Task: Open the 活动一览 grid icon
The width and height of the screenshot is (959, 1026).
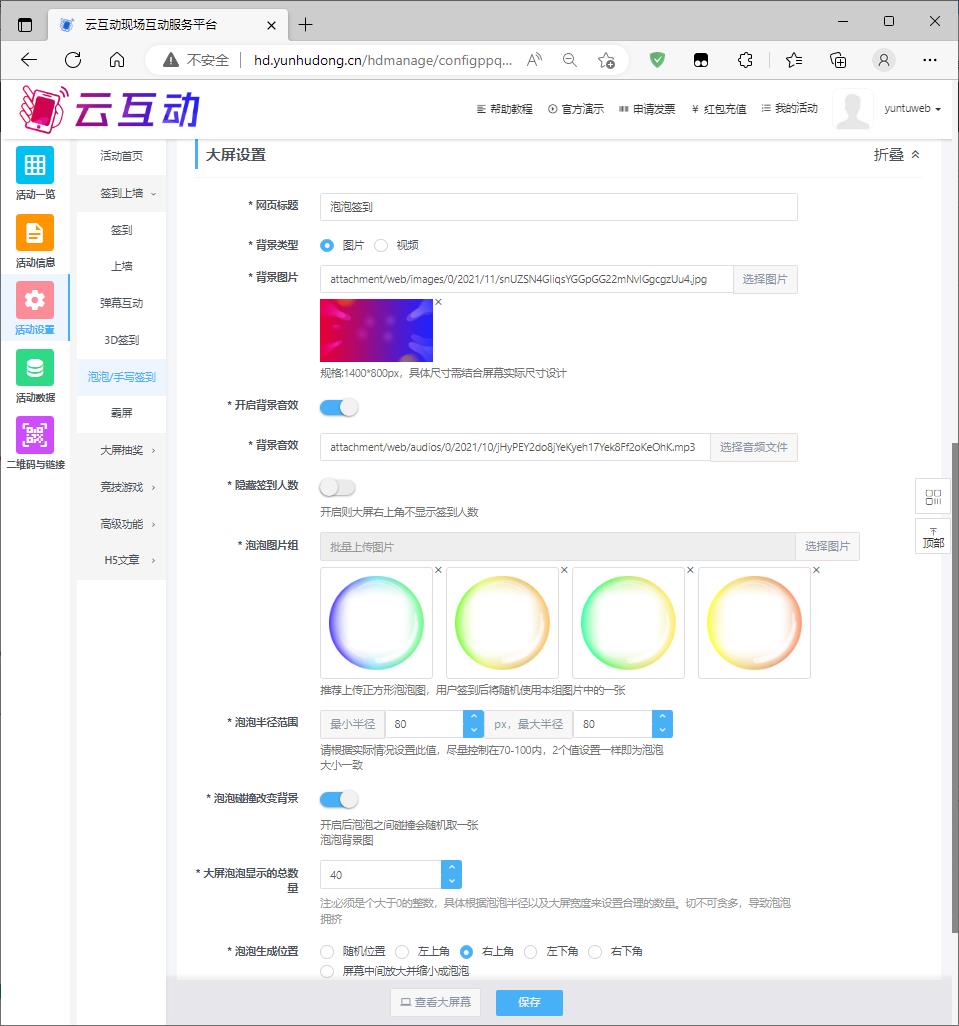Action: pos(35,165)
